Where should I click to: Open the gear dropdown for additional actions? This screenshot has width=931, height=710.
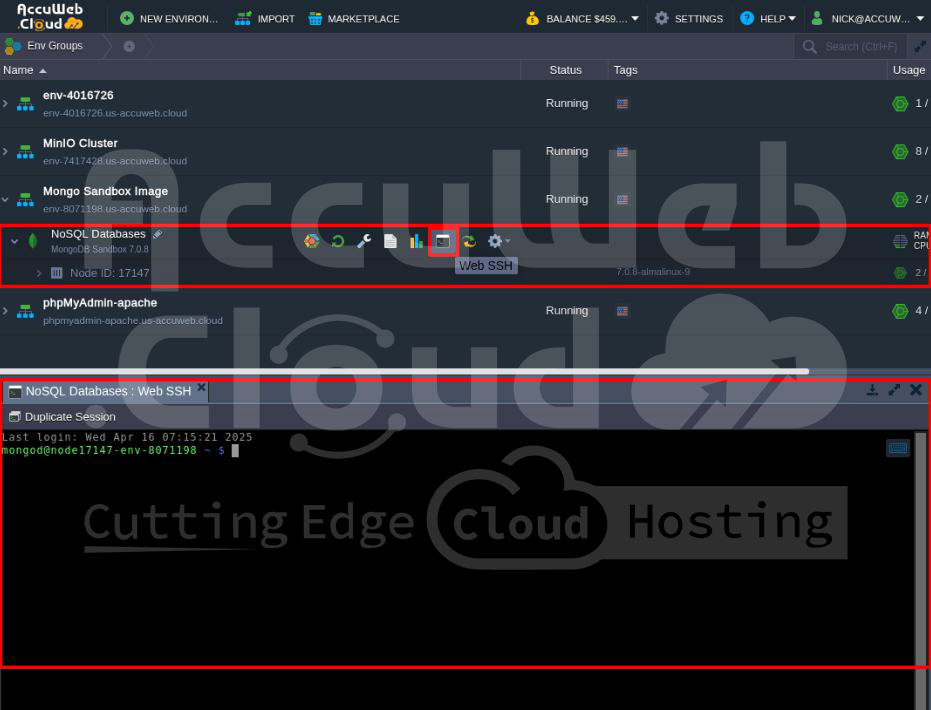pos(496,240)
